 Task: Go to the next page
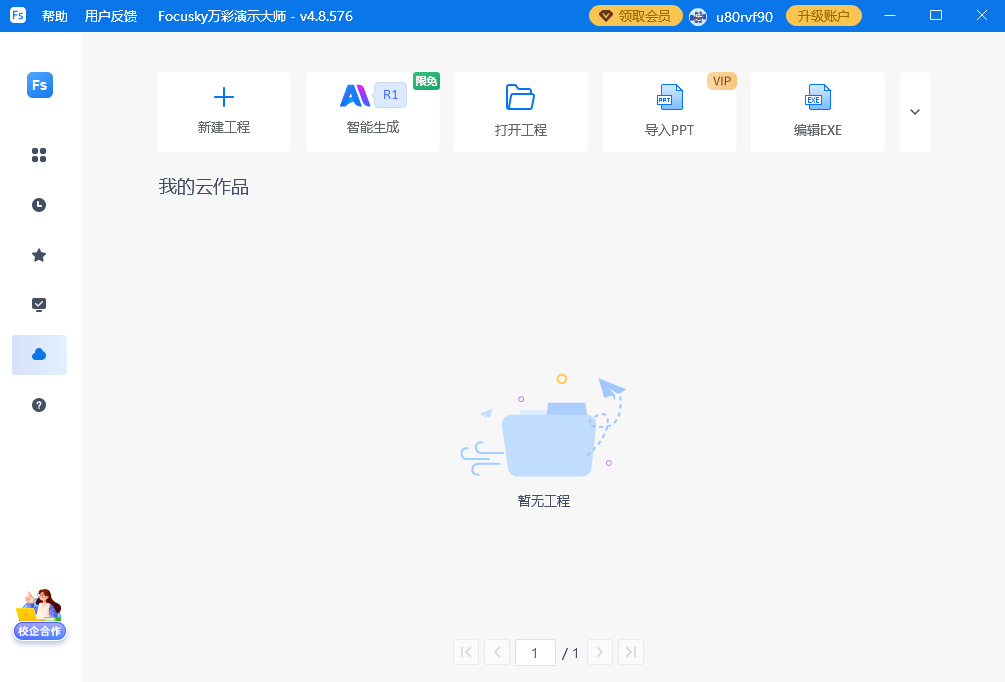[600, 653]
